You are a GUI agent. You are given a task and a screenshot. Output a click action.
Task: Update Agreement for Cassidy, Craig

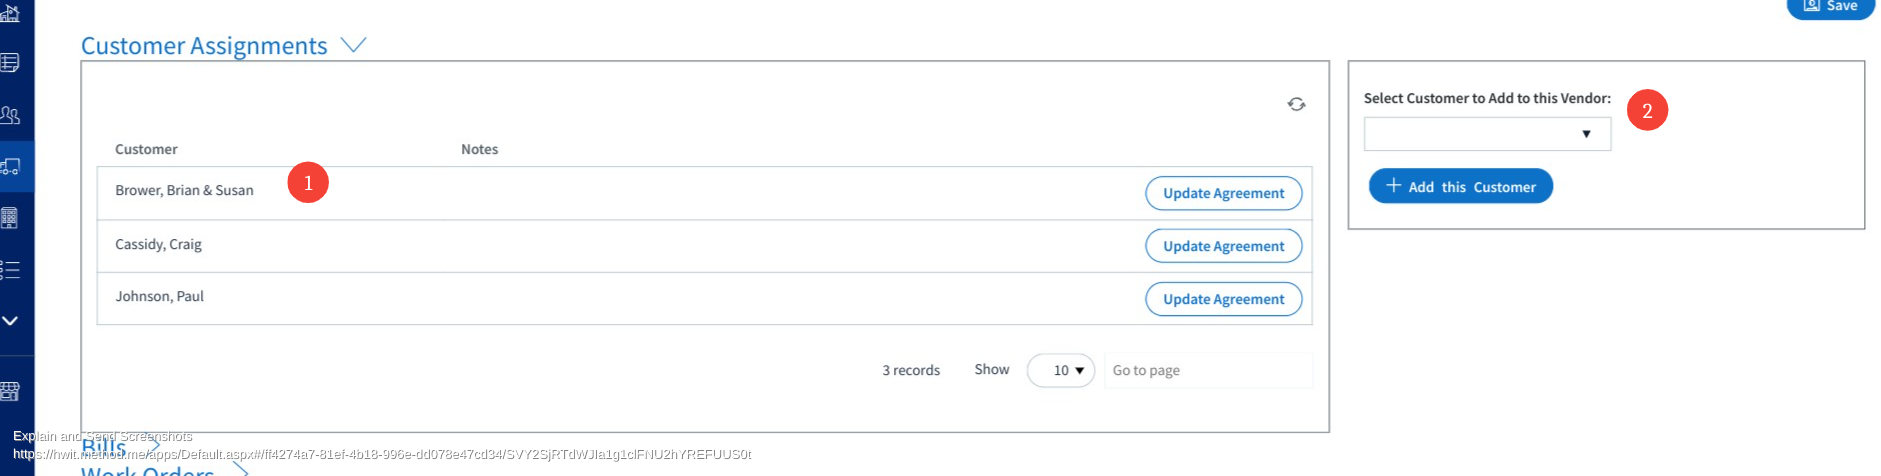pyautogui.click(x=1223, y=246)
